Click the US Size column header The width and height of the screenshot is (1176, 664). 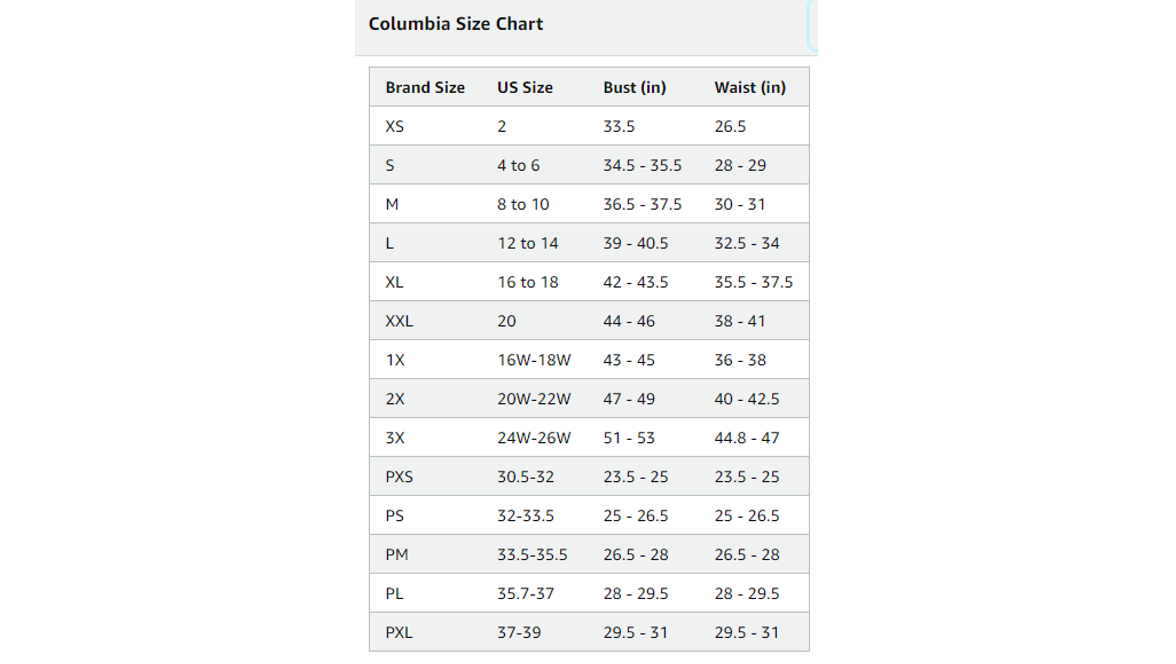tap(525, 88)
